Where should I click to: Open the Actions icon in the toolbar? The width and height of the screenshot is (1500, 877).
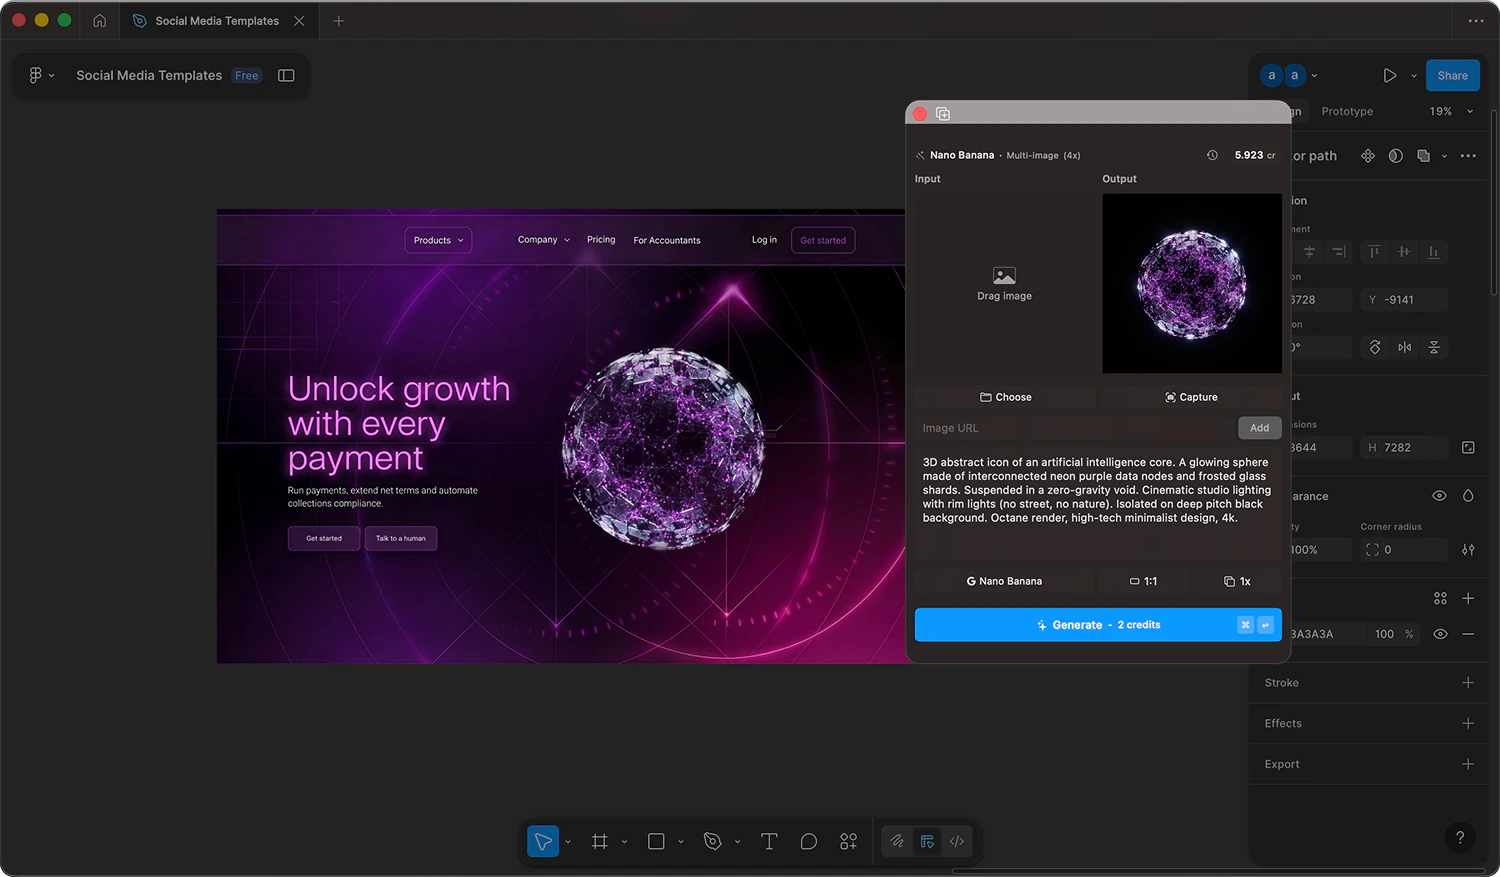[x=848, y=841]
